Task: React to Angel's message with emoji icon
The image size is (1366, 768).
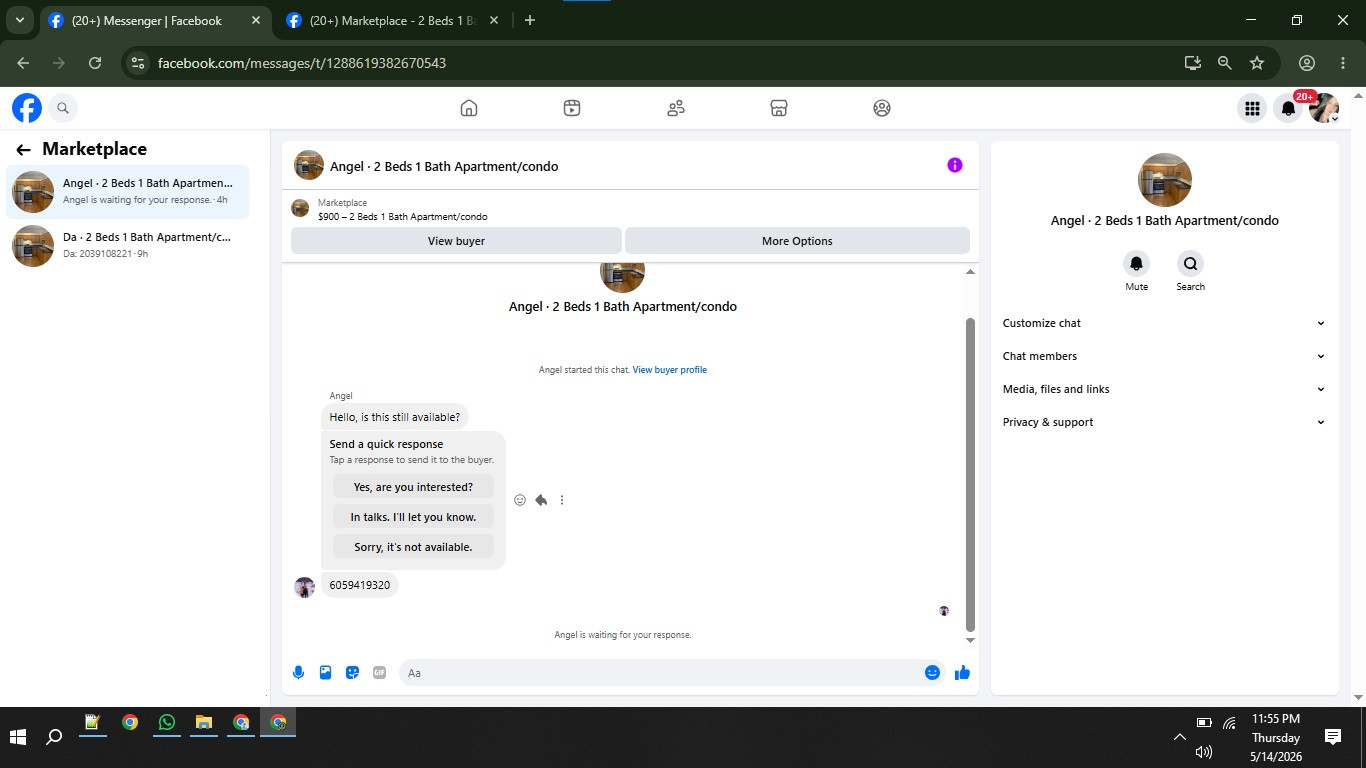Action: coord(520,500)
